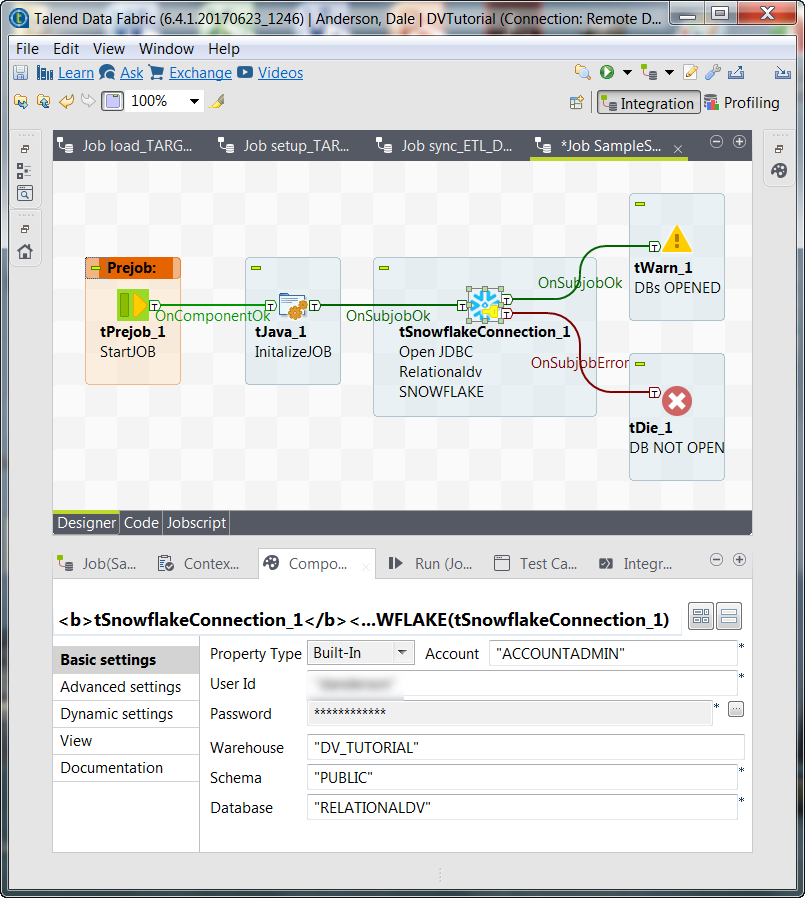Viewport: 805px width, 898px height.
Task: Switch to the Code tab
Action: [x=141, y=522]
